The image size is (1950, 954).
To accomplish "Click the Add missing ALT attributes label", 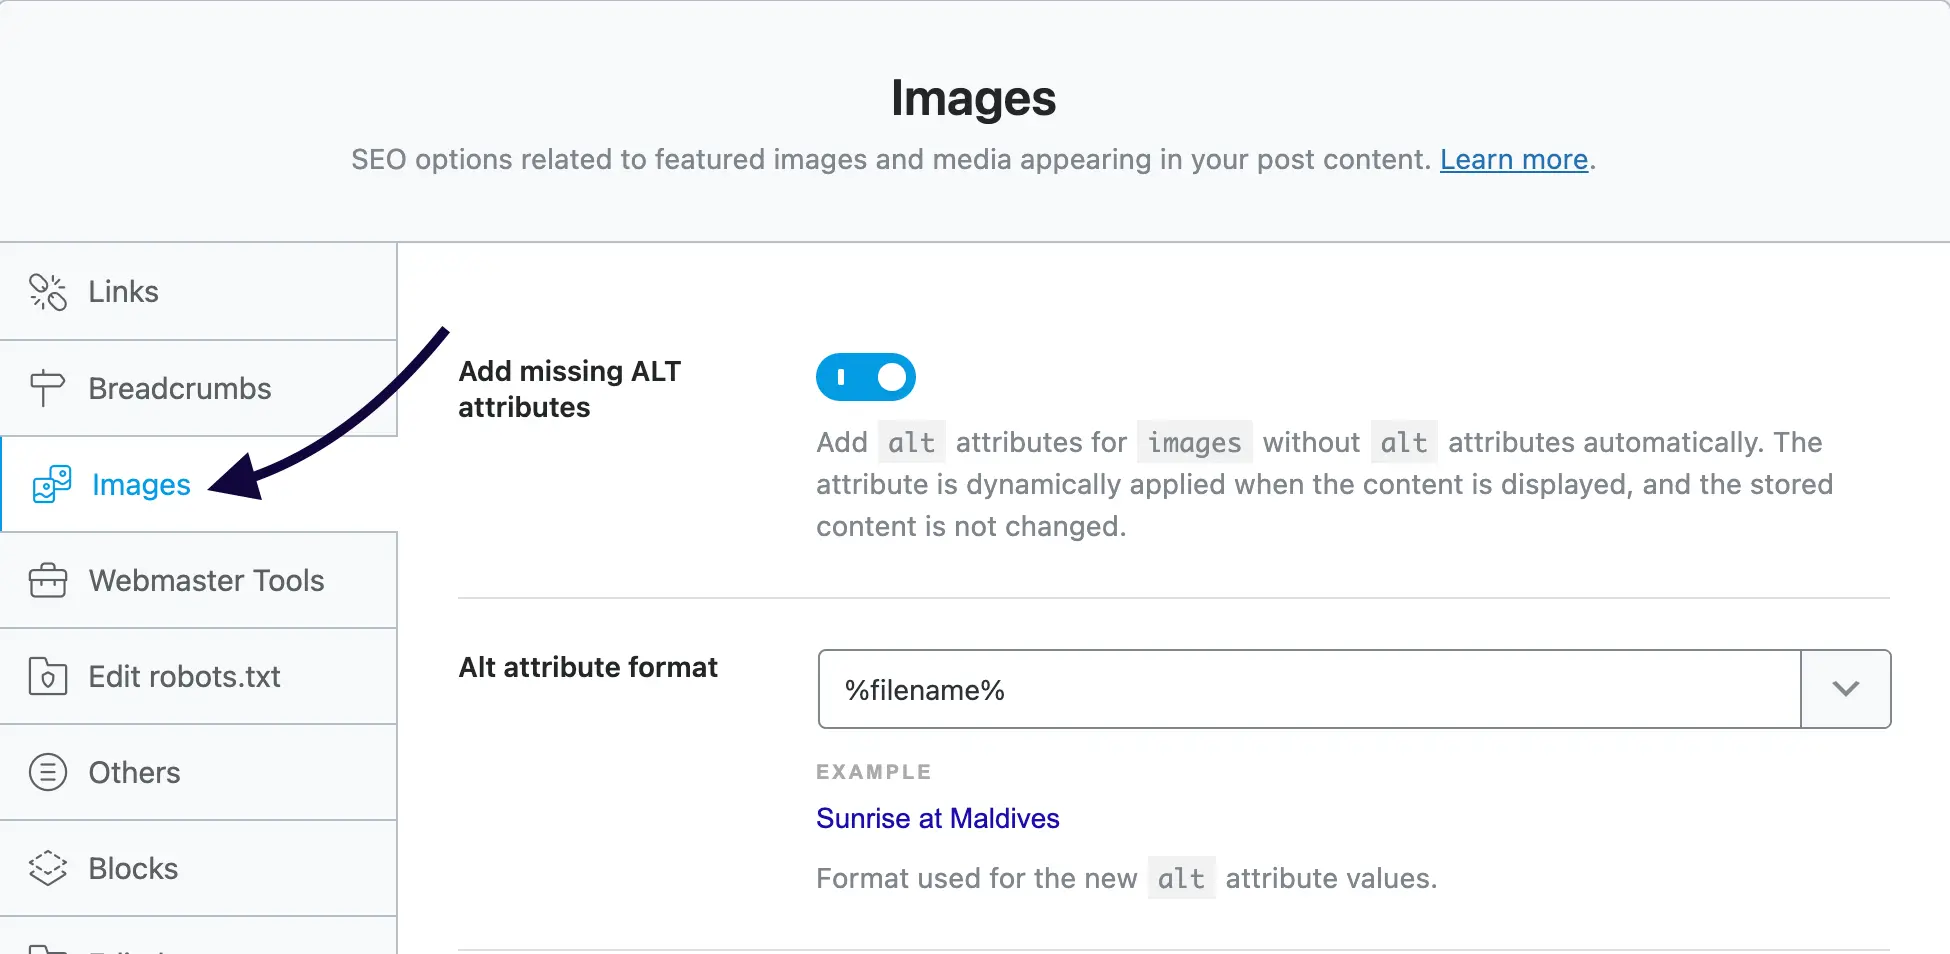I will pyautogui.click(x=569, y=389).
